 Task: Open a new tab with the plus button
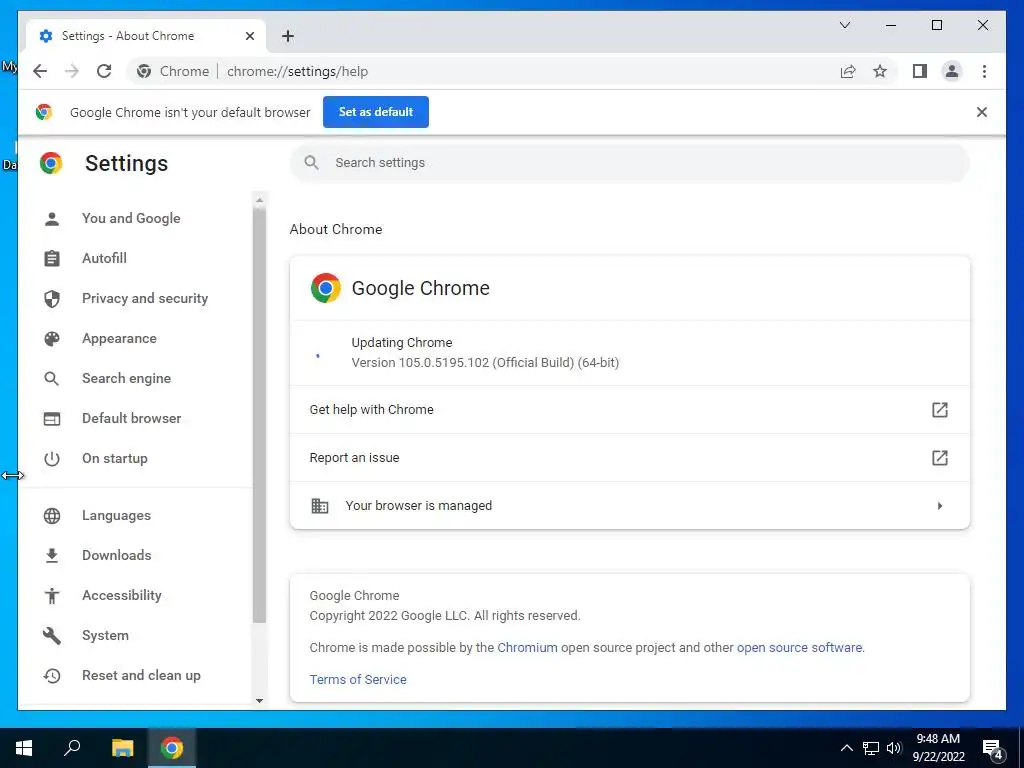click(x=288, y=36)
